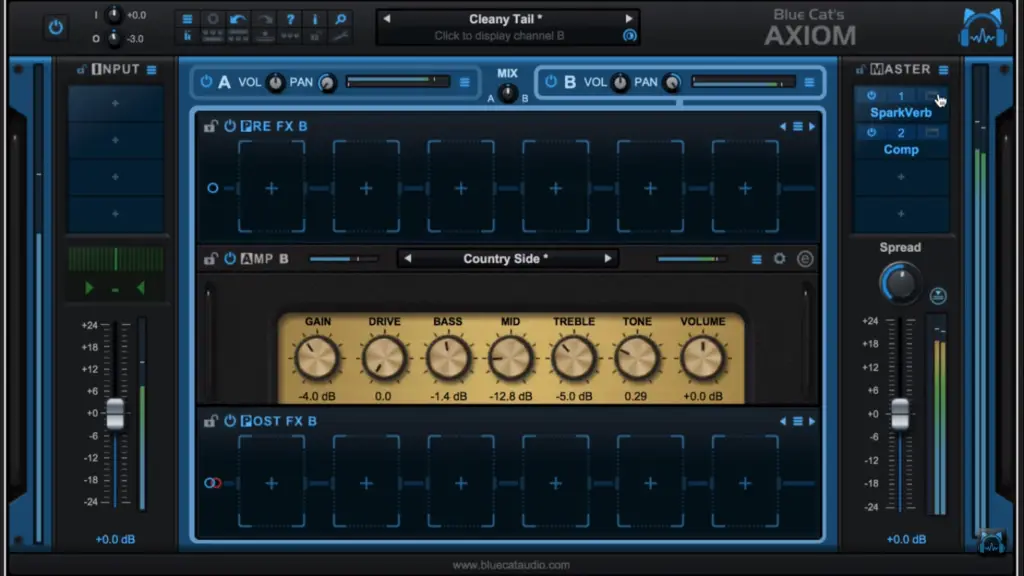Open the main menu icon in the toolbar
This screenshot has height=576, width=1024.
point(187,19)
